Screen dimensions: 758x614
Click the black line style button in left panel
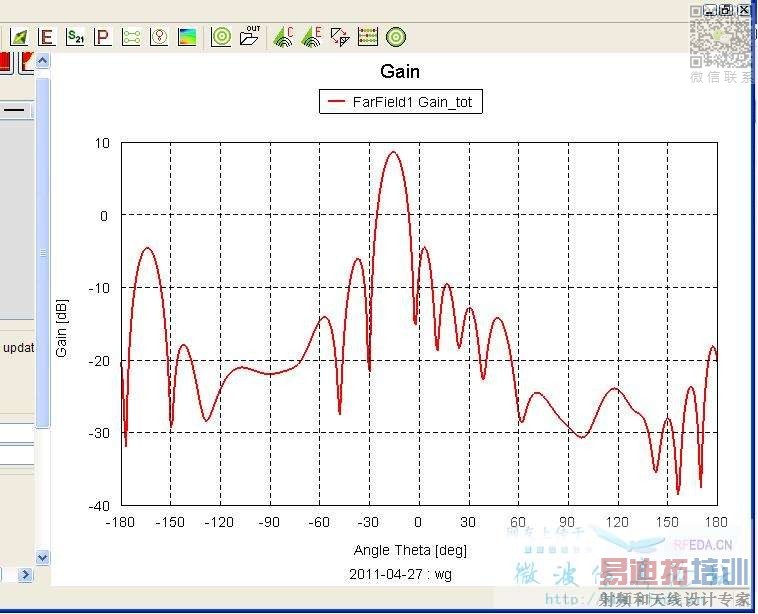click(15, 110)
